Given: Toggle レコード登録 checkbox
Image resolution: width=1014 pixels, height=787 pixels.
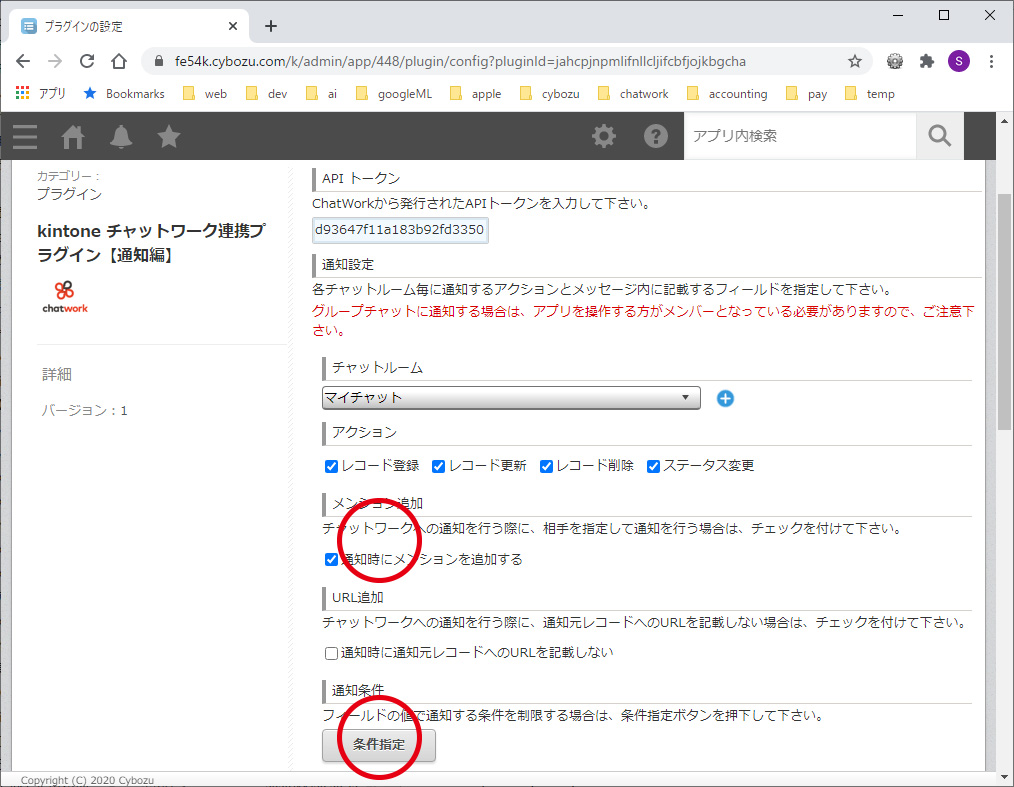Looking at the screenshot, I should pyautogui.click(x=331, y=466).
